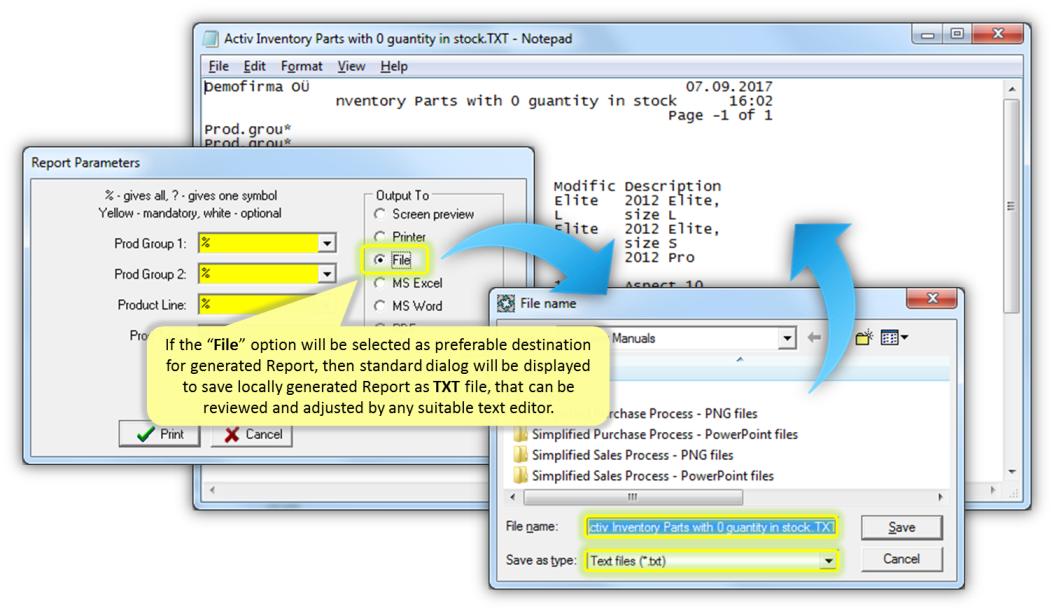Click Notepad vertical scrollbar thumb

(1012, 205)
